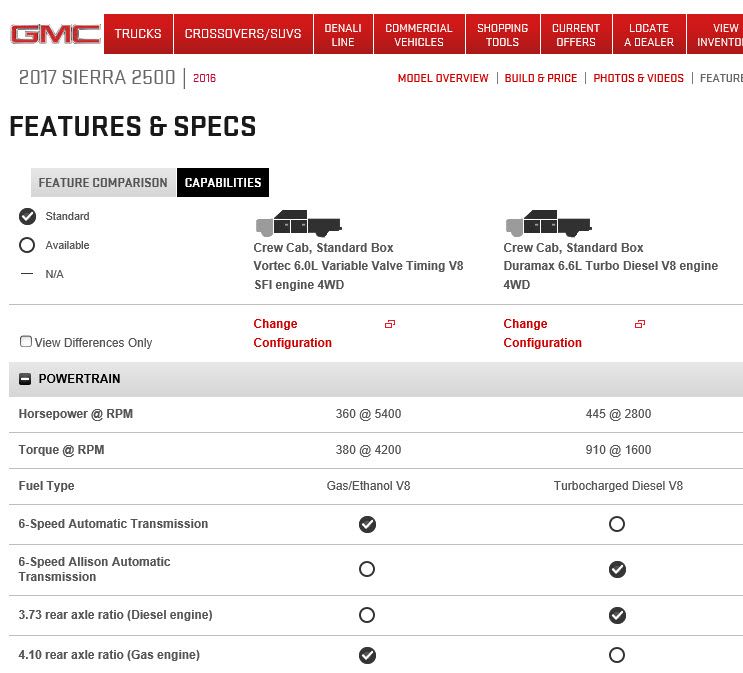Screen dimensions: 743x673
Task: Click Change Configuration for the diesel truck
Action: [543, 333]
